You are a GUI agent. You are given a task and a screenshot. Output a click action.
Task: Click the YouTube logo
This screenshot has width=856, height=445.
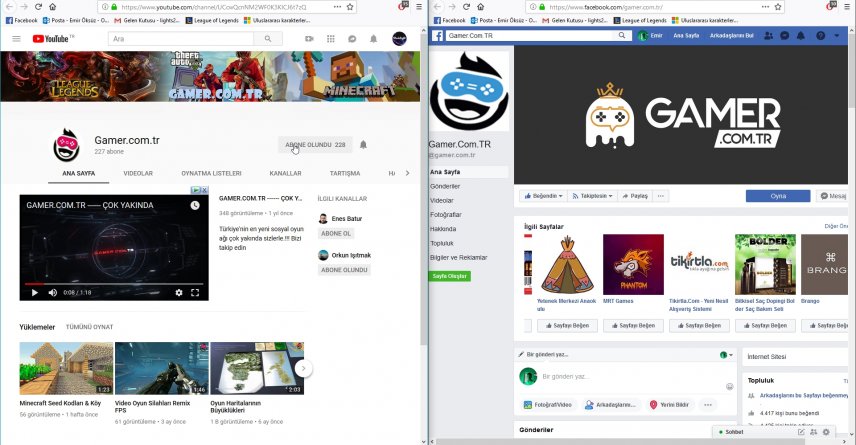[53, 39]
